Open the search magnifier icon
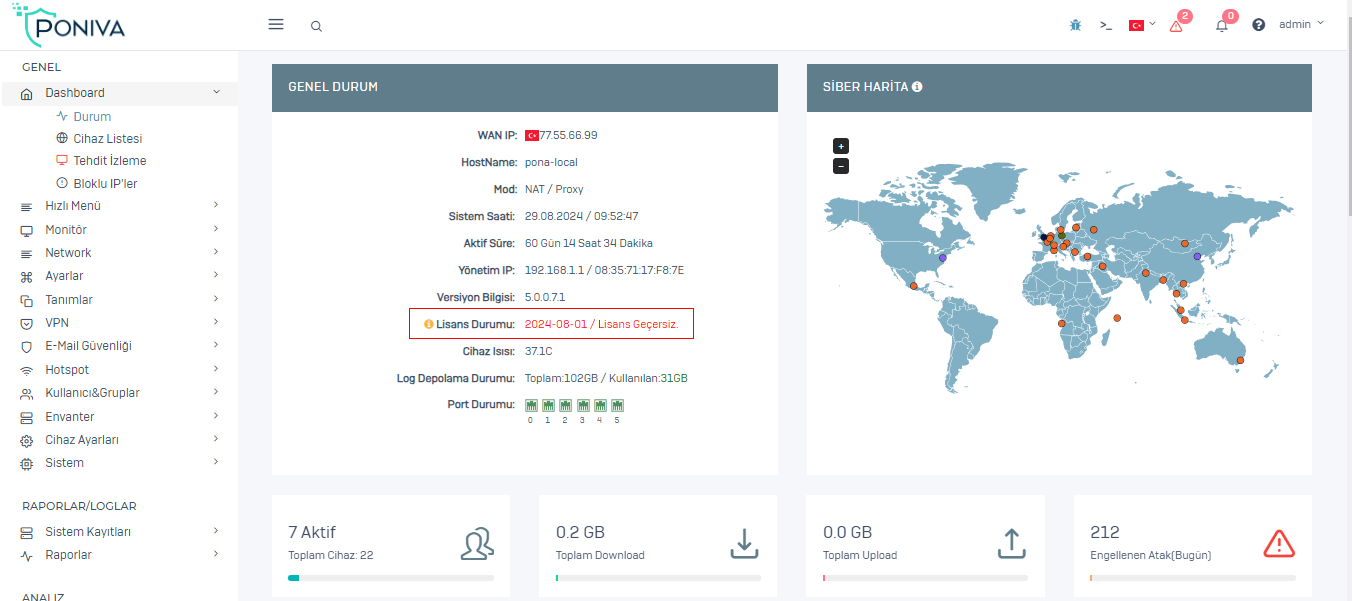This screenshot has height=601, width=1352. [x=316, y=26]
